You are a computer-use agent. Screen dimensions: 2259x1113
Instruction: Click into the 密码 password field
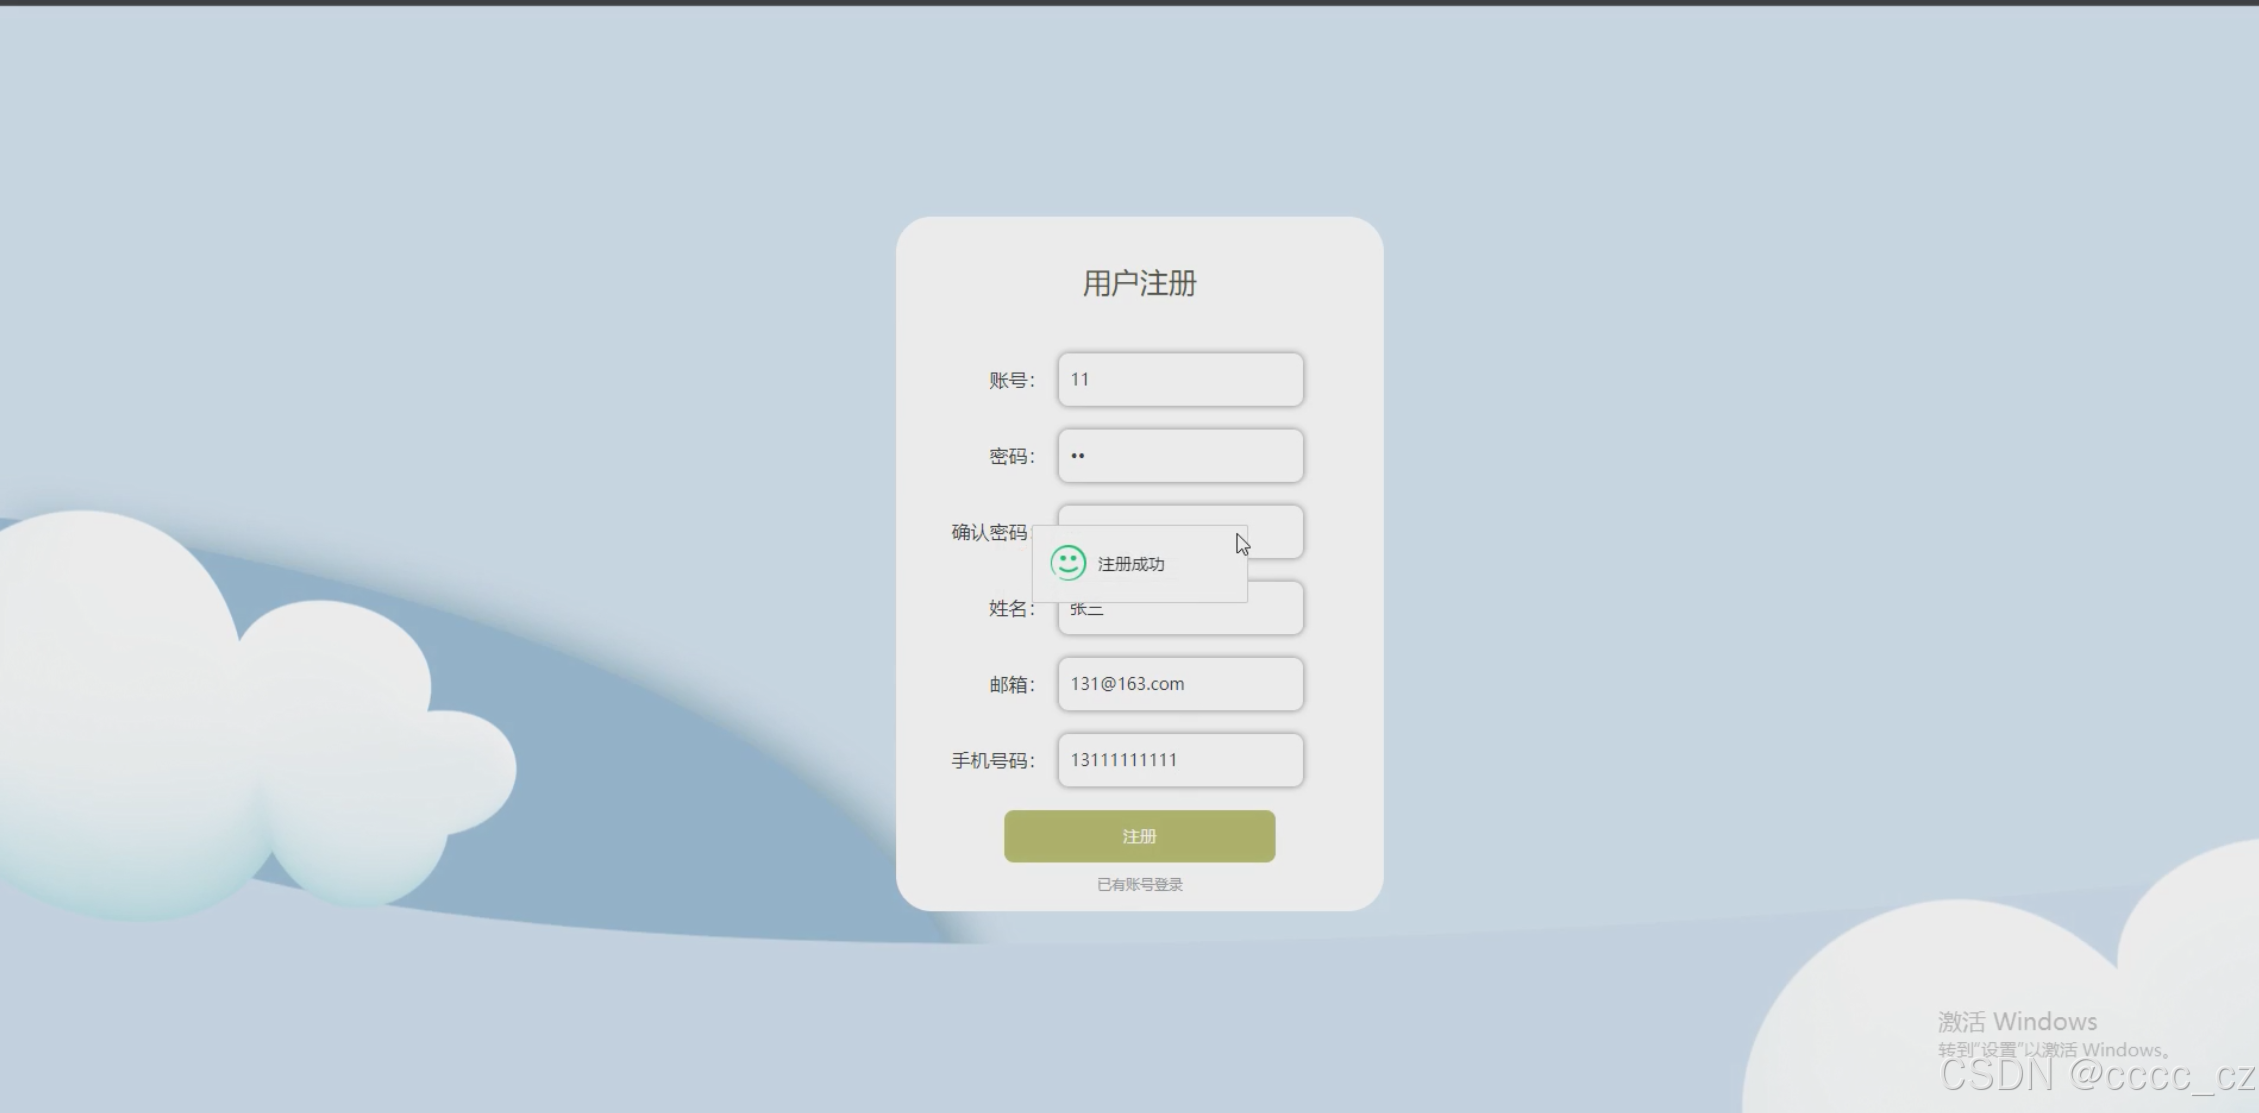[1180, 456]
